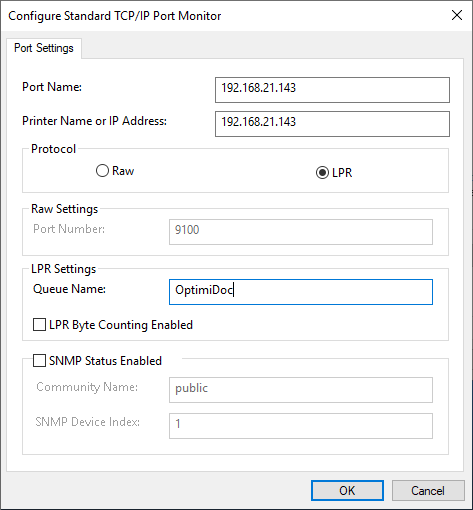
Task: Toggle the SNMP Status Enabled checkbox
Action: [x=39, y=361]
